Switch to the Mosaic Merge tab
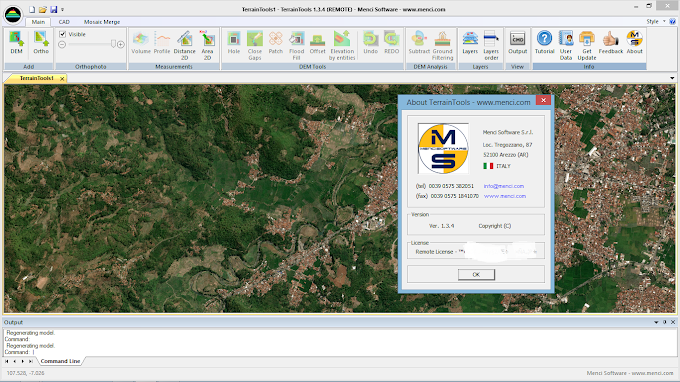Screen dimensions: 680x382 (x=102, y=22)
